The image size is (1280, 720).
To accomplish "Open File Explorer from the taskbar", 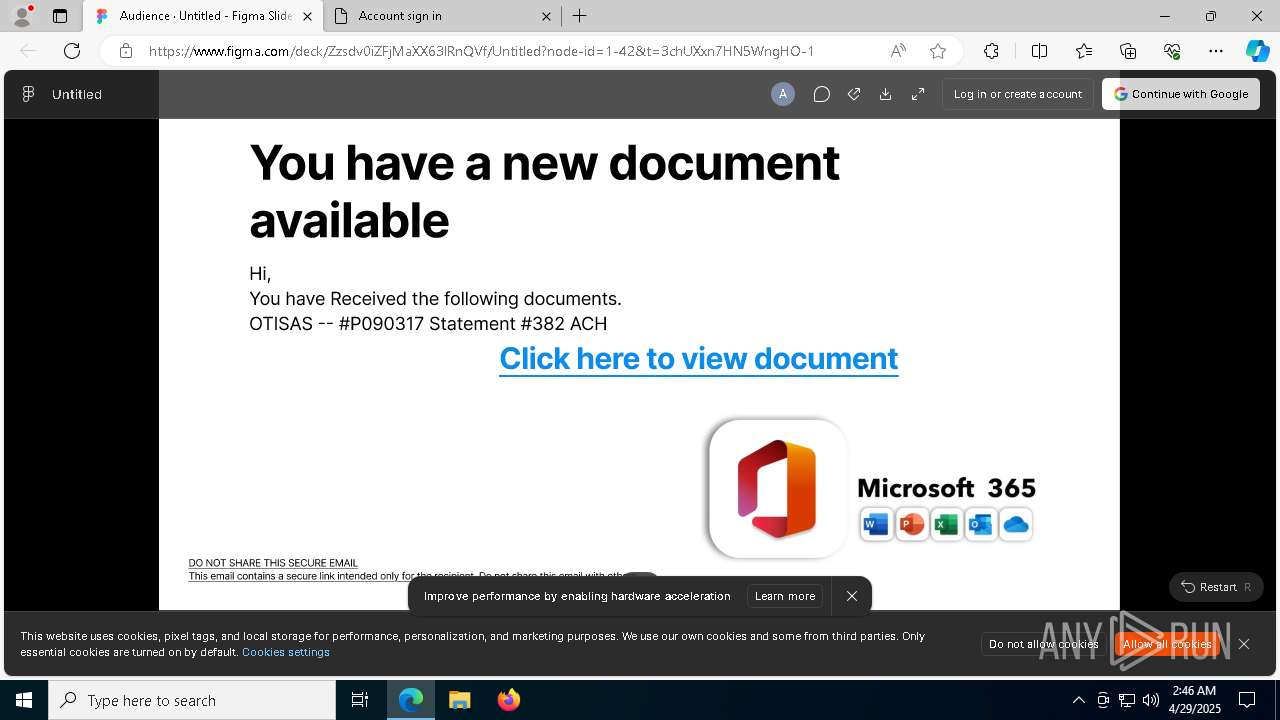I will coord(459,700).
